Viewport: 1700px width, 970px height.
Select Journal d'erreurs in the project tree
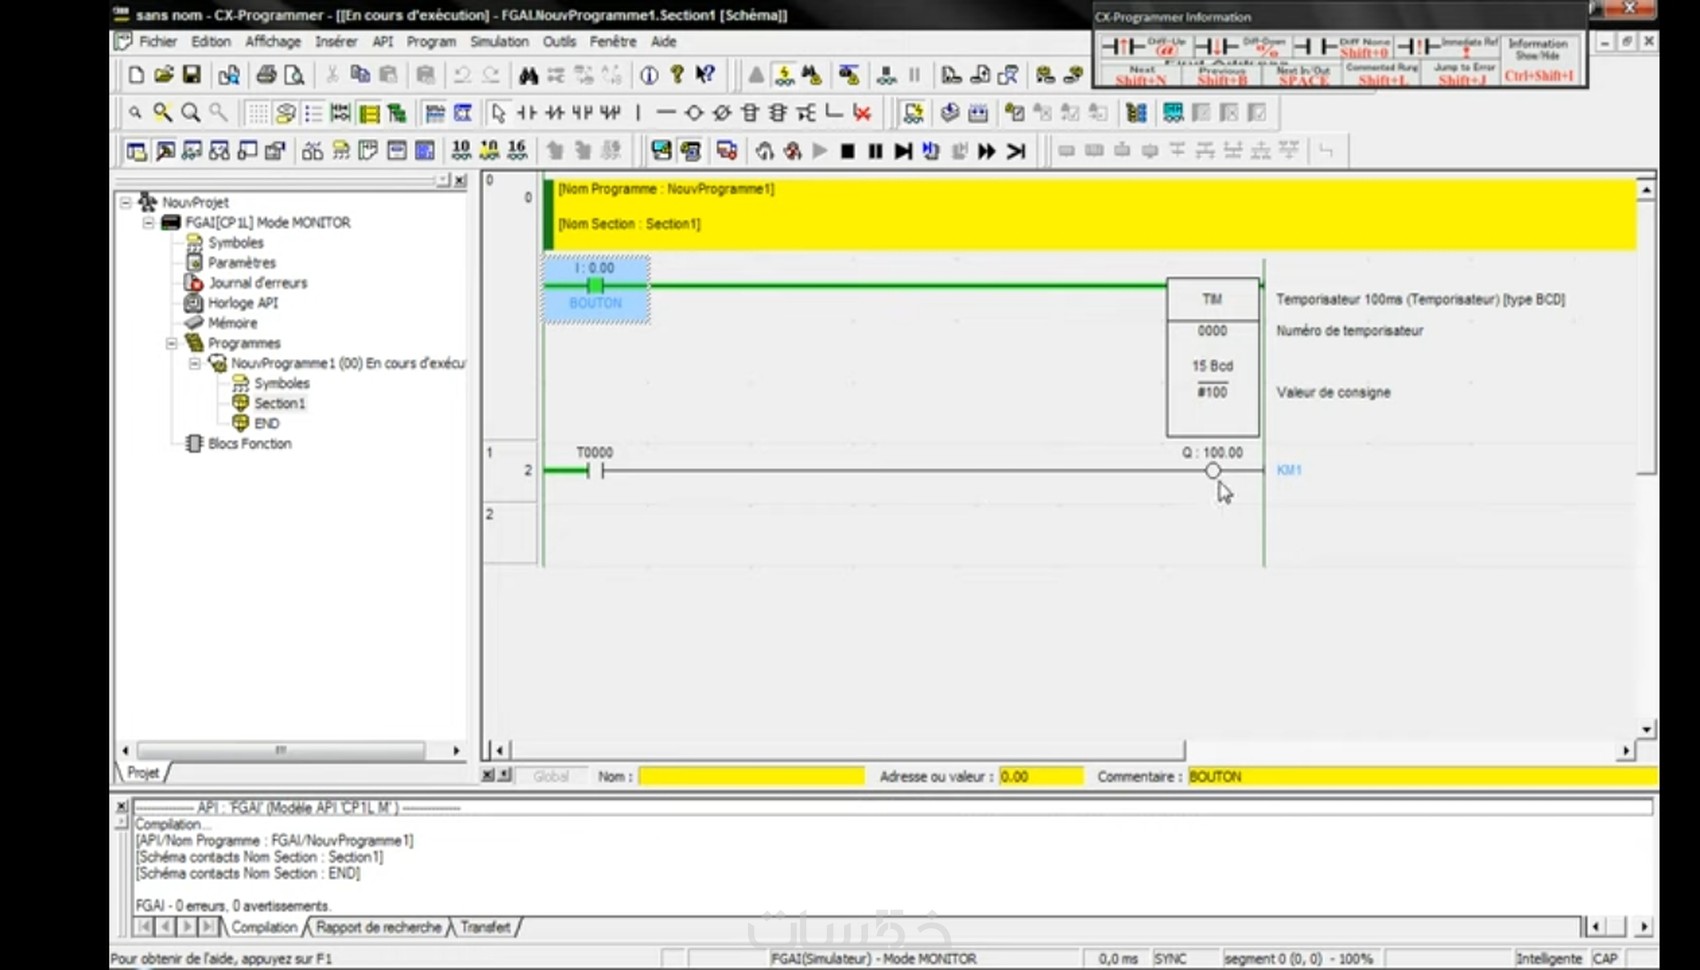coord(257,283)
